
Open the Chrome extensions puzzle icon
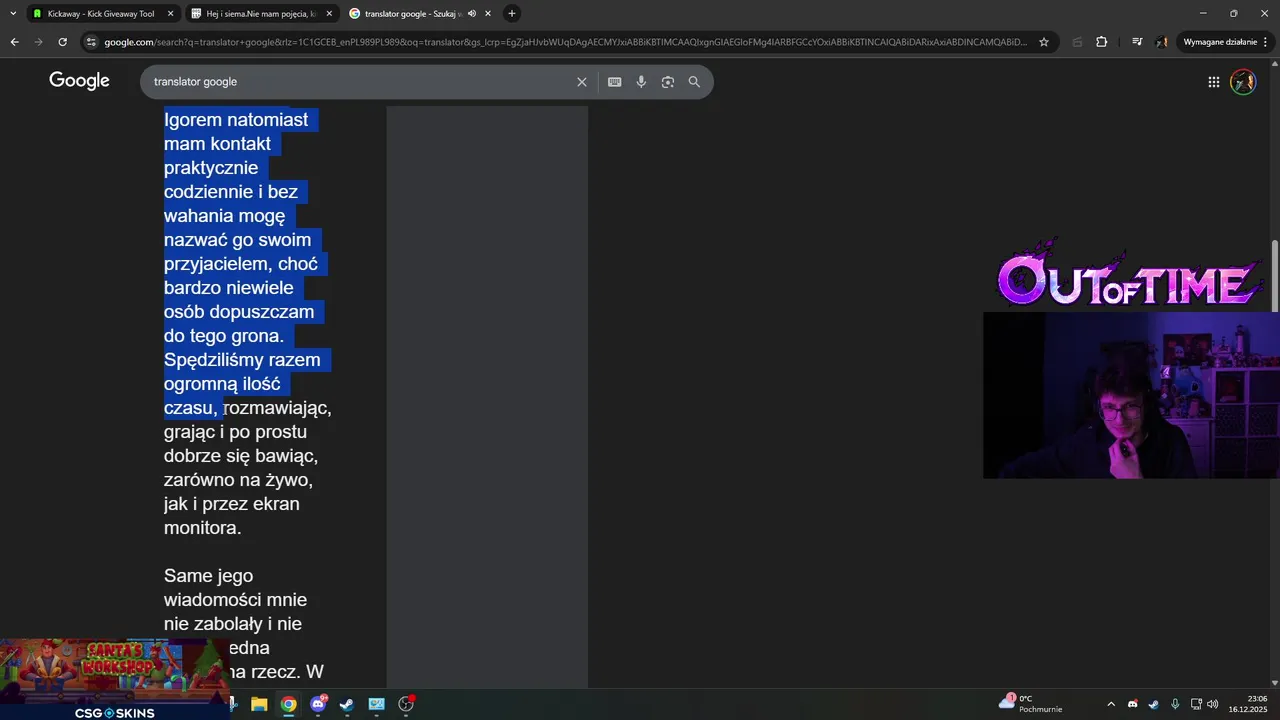tap(1102, 42)
